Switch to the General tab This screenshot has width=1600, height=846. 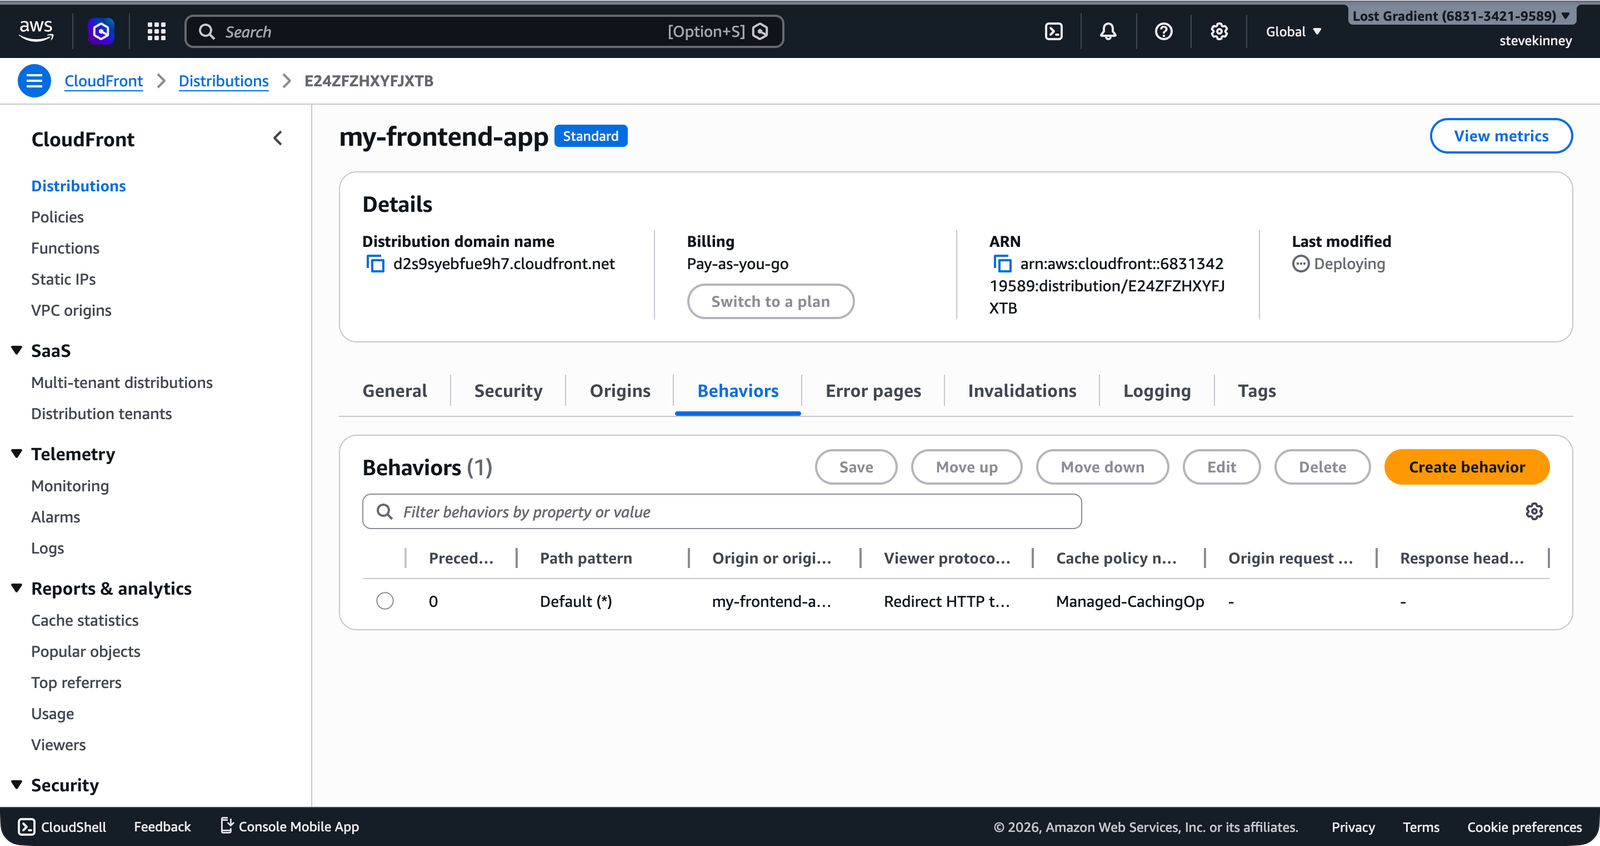point(395,391)
